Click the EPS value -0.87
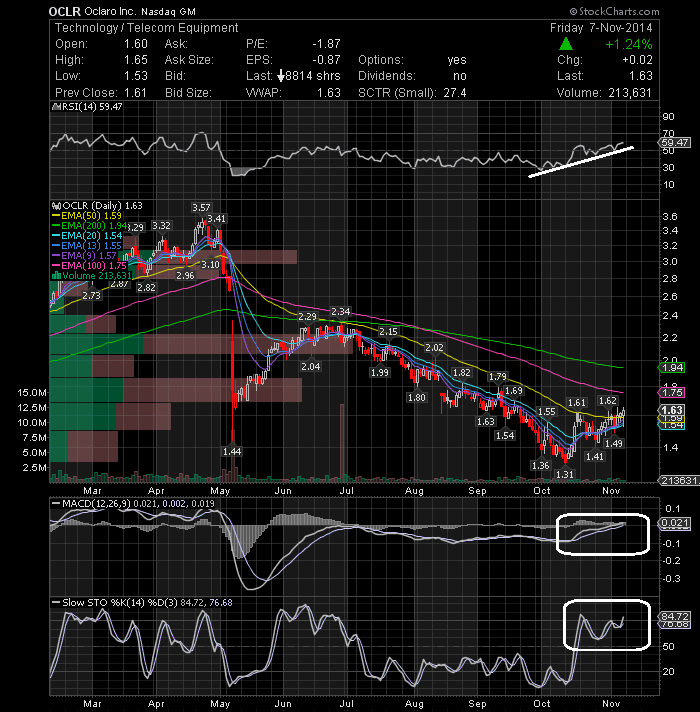 click(326, 59)
